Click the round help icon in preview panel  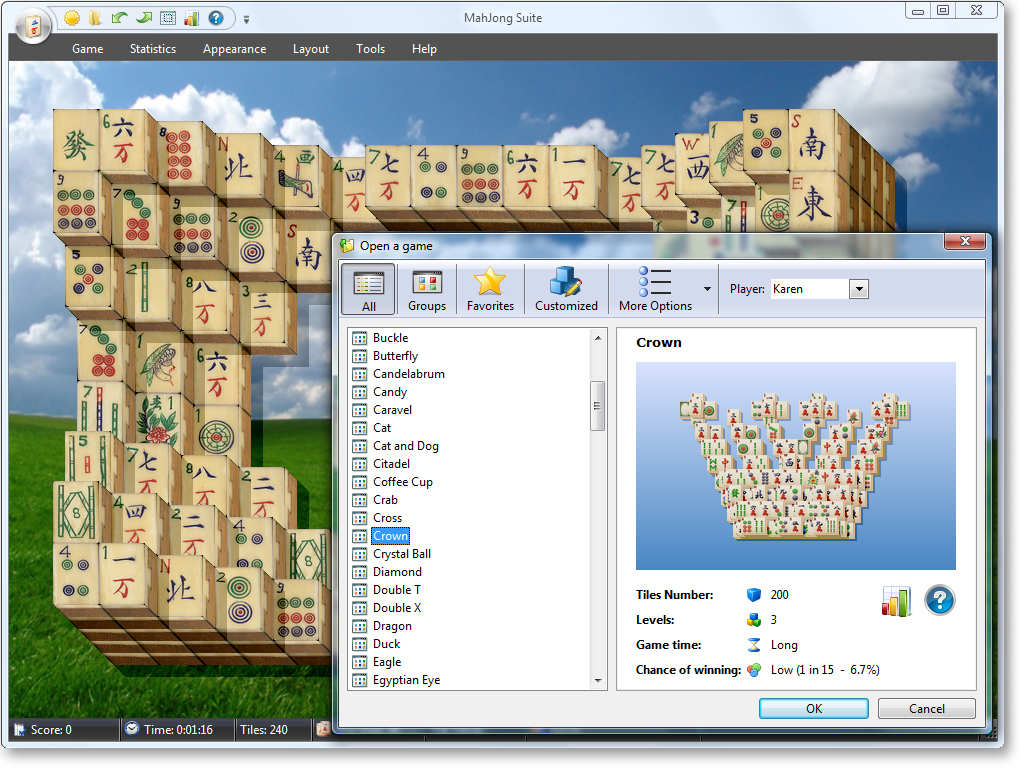(940, 600)
